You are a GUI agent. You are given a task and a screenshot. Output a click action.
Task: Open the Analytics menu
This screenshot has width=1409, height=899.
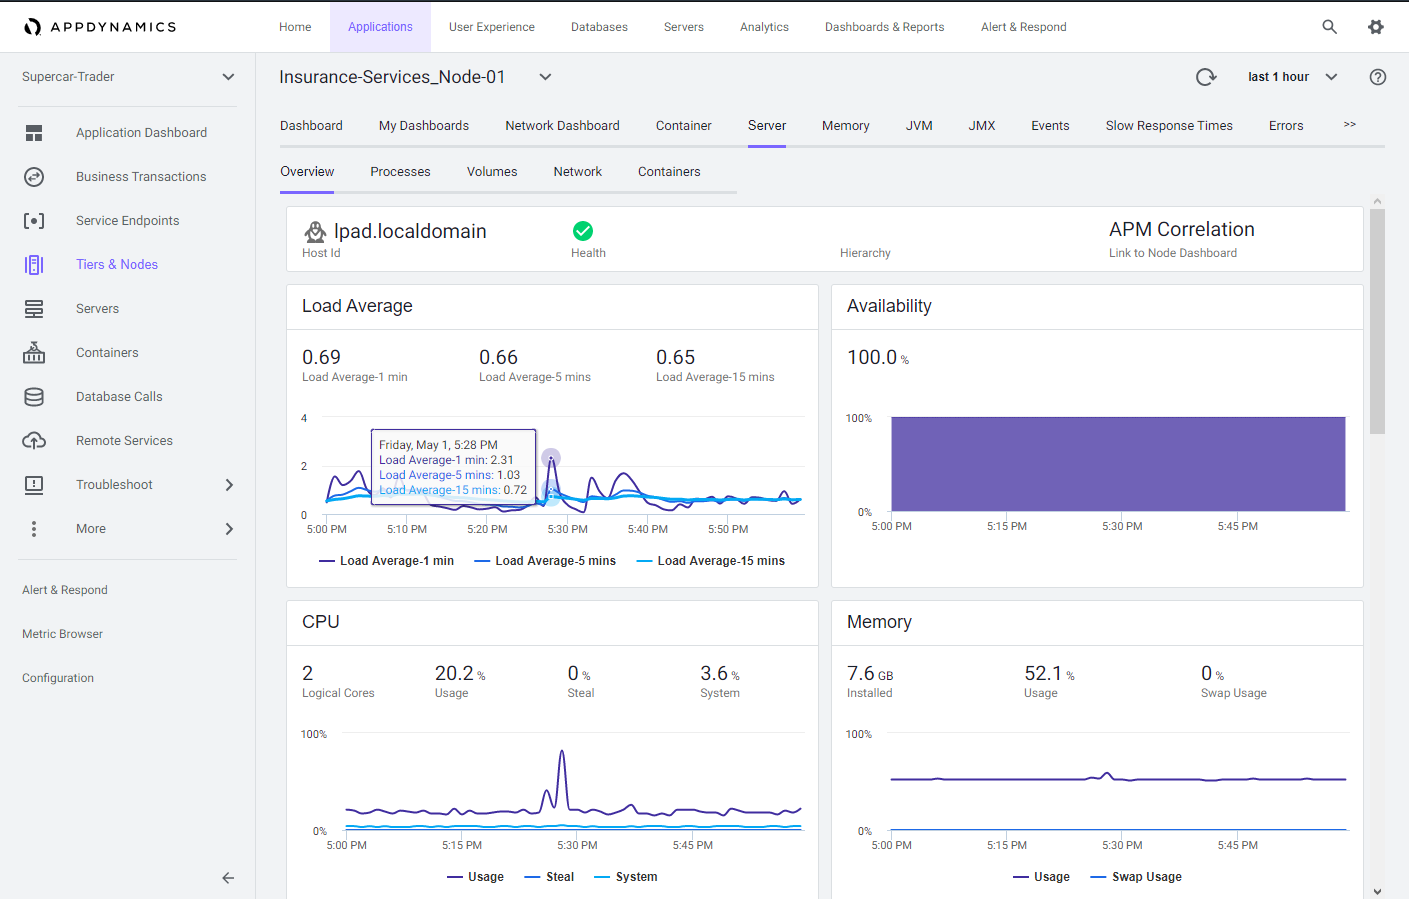tap(764, 27)
